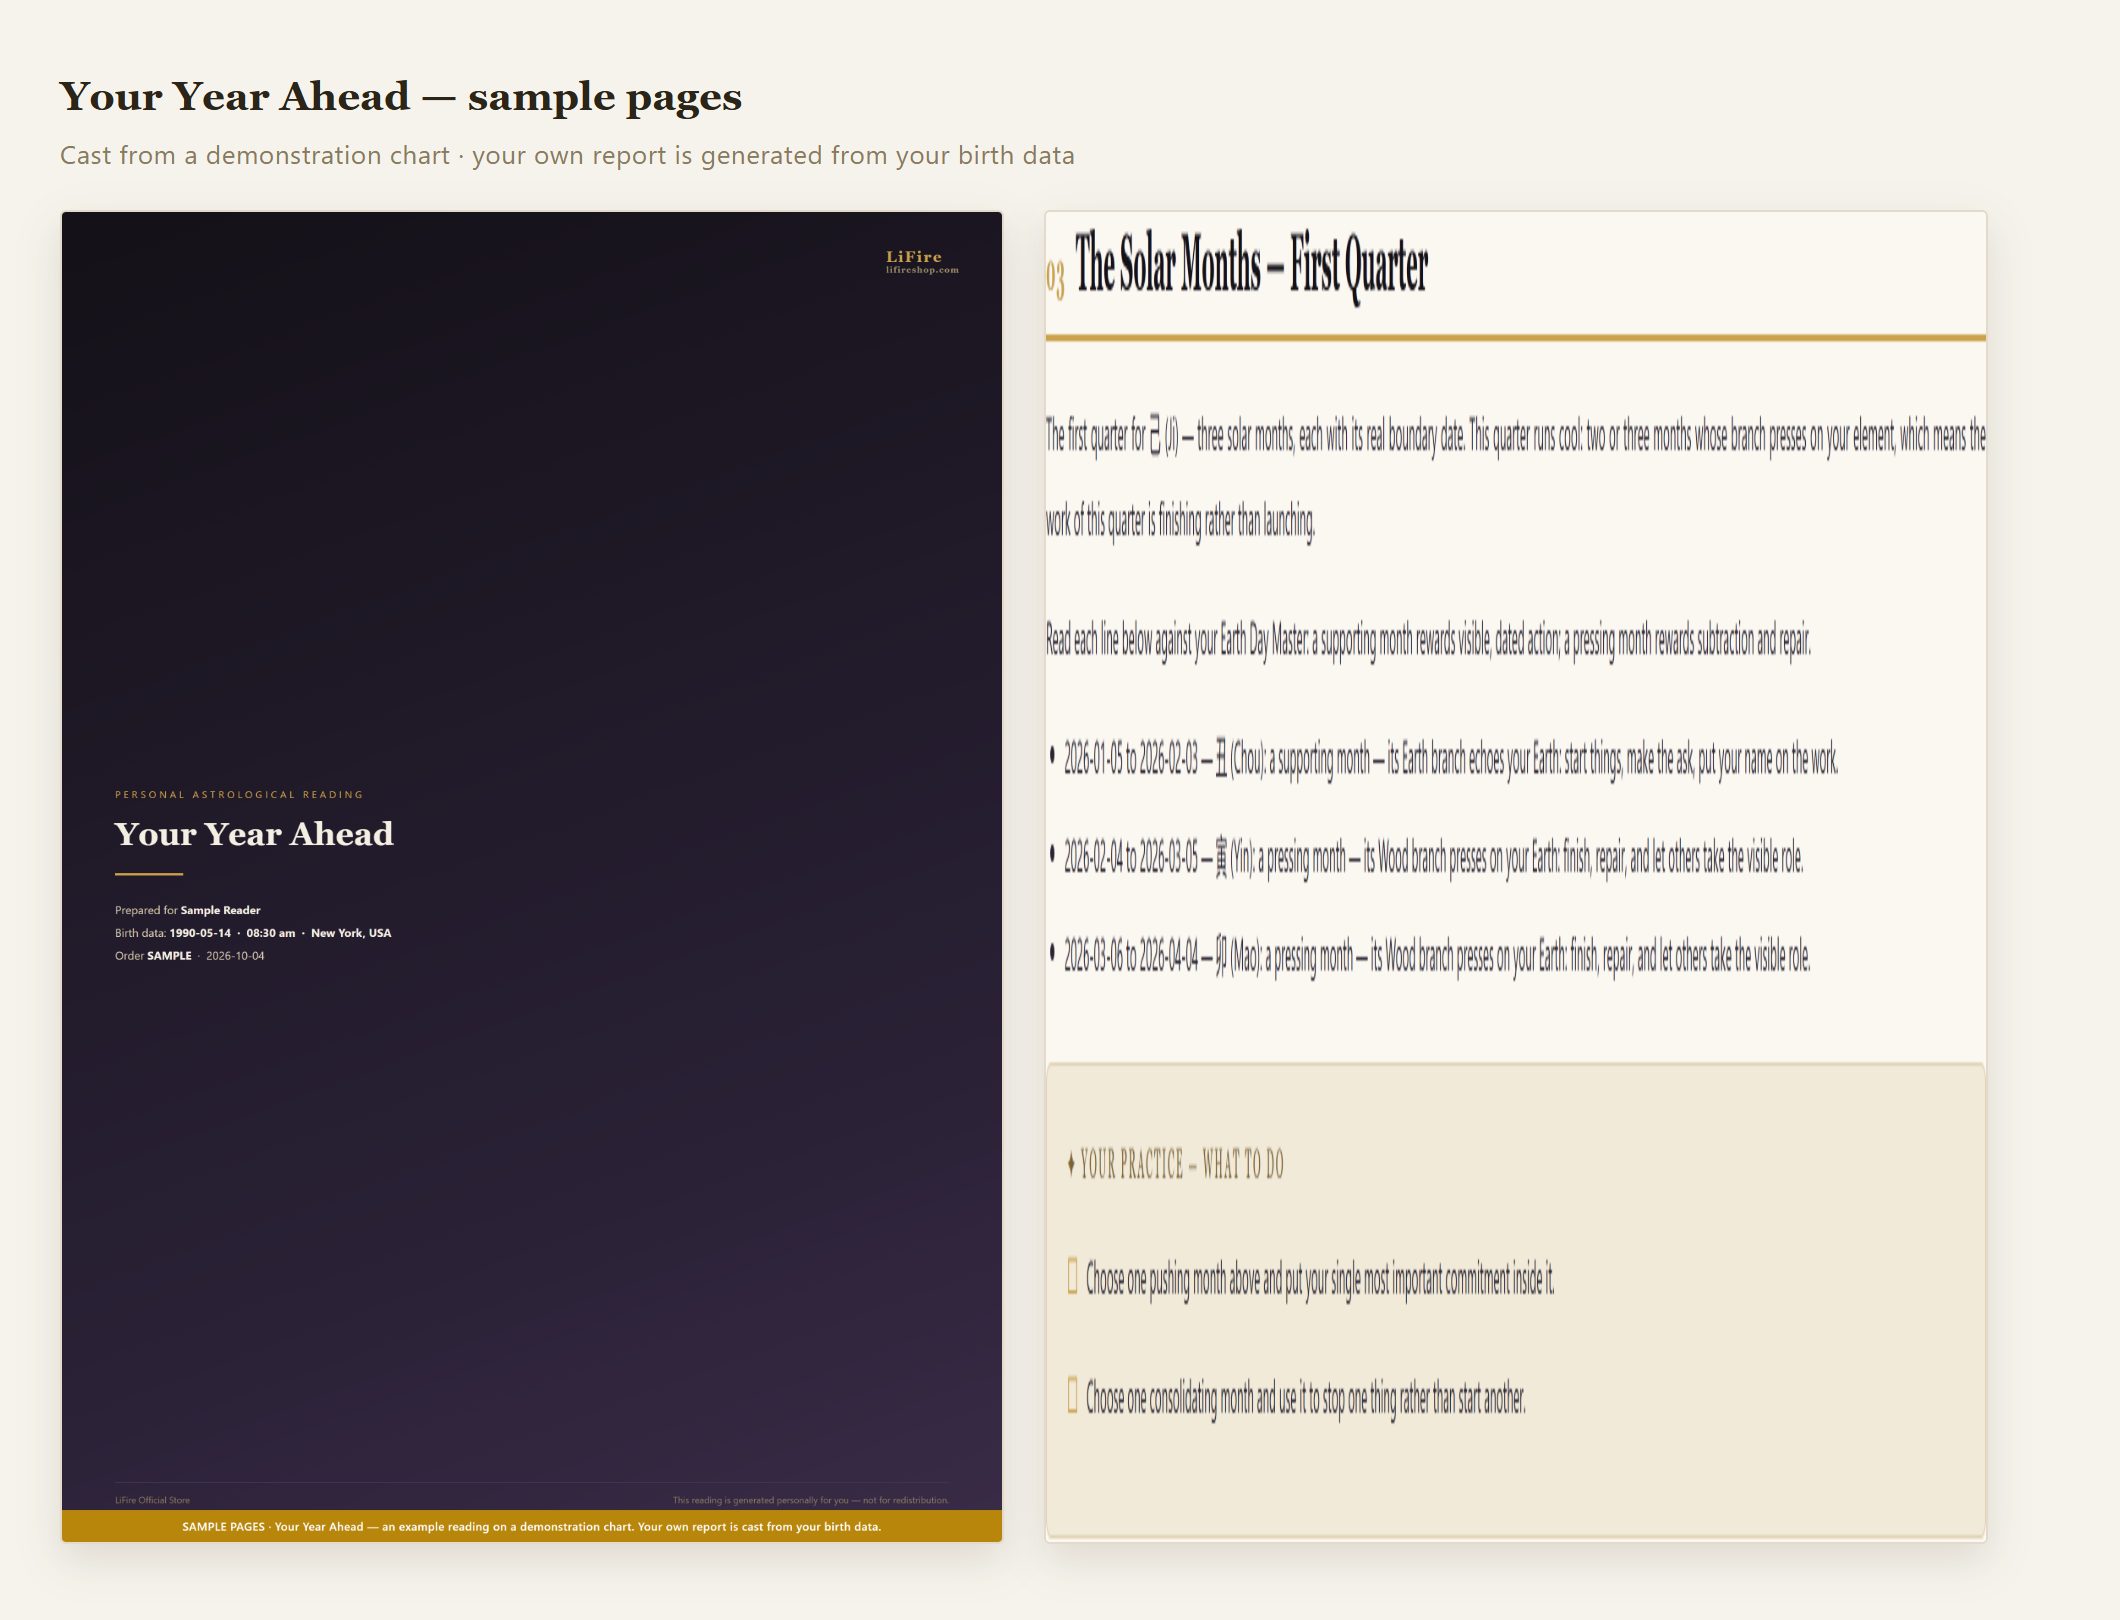Click the gold 'SAMPLE PAGES' banner
This screenshot has width=2120, height=1620.
(x=532, y=1526)
